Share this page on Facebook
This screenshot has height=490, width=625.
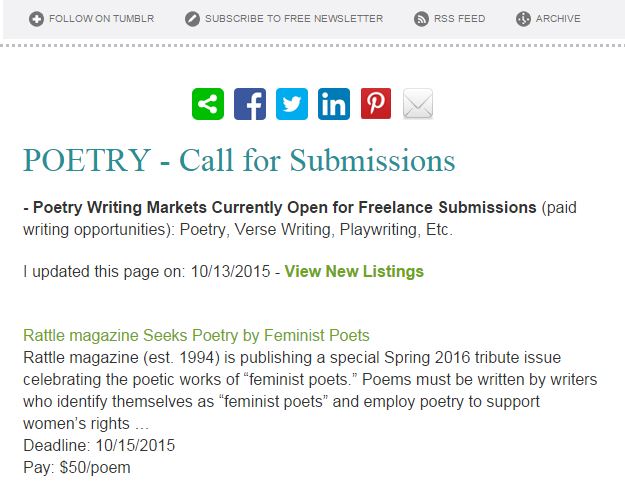(250, 105)
